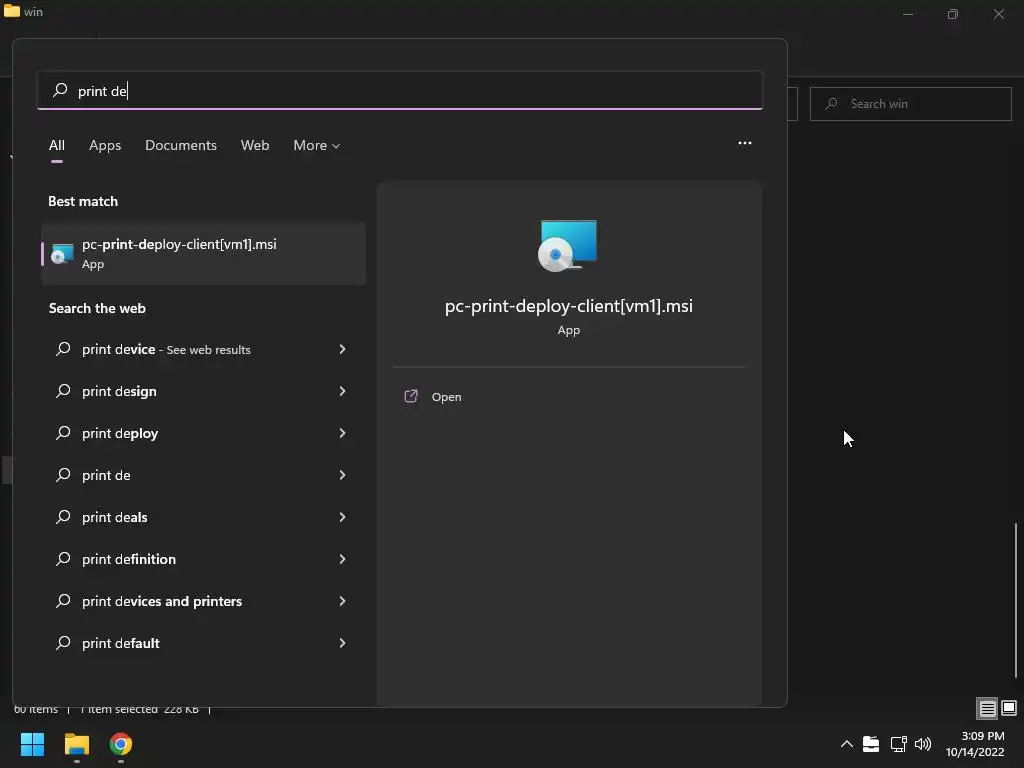Open best match pc-print-deploy-client[vm1].msi
The width and height of the screenshot is (1024, 768).
(203, 253)
